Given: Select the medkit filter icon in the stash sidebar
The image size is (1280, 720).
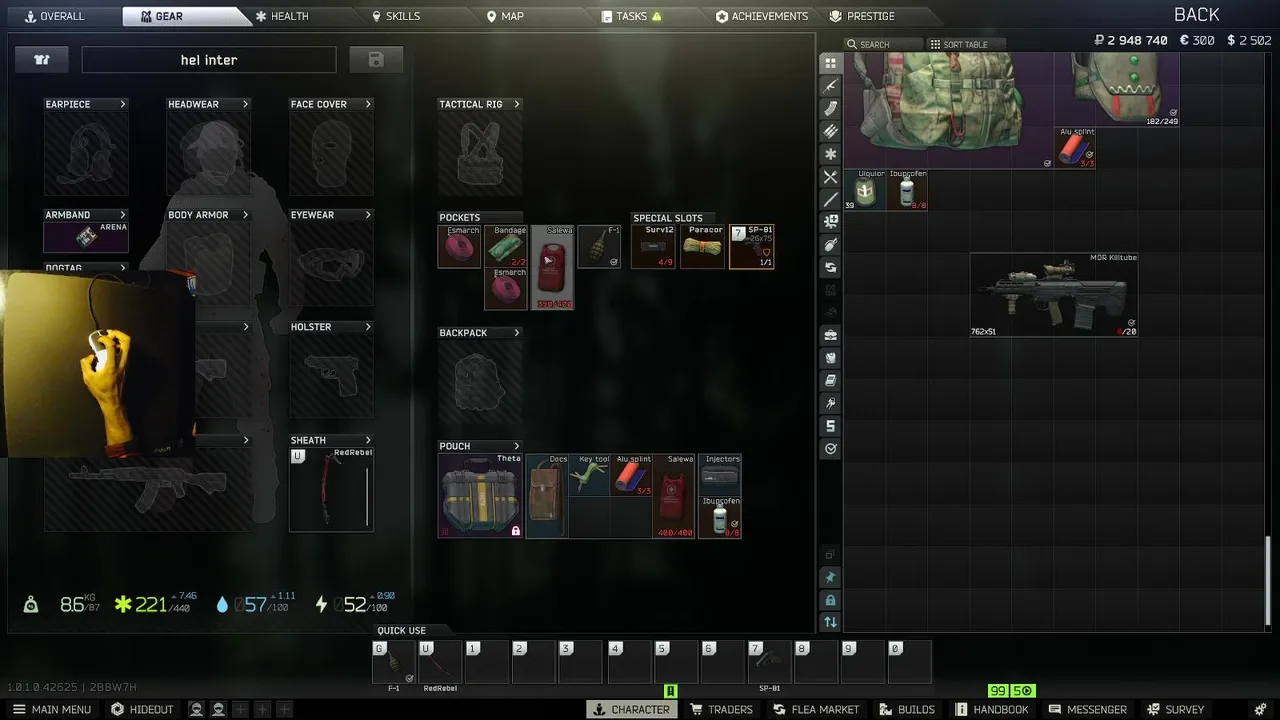Looking at the screenshot, I should pyautogui.click(x=830, y=222).
